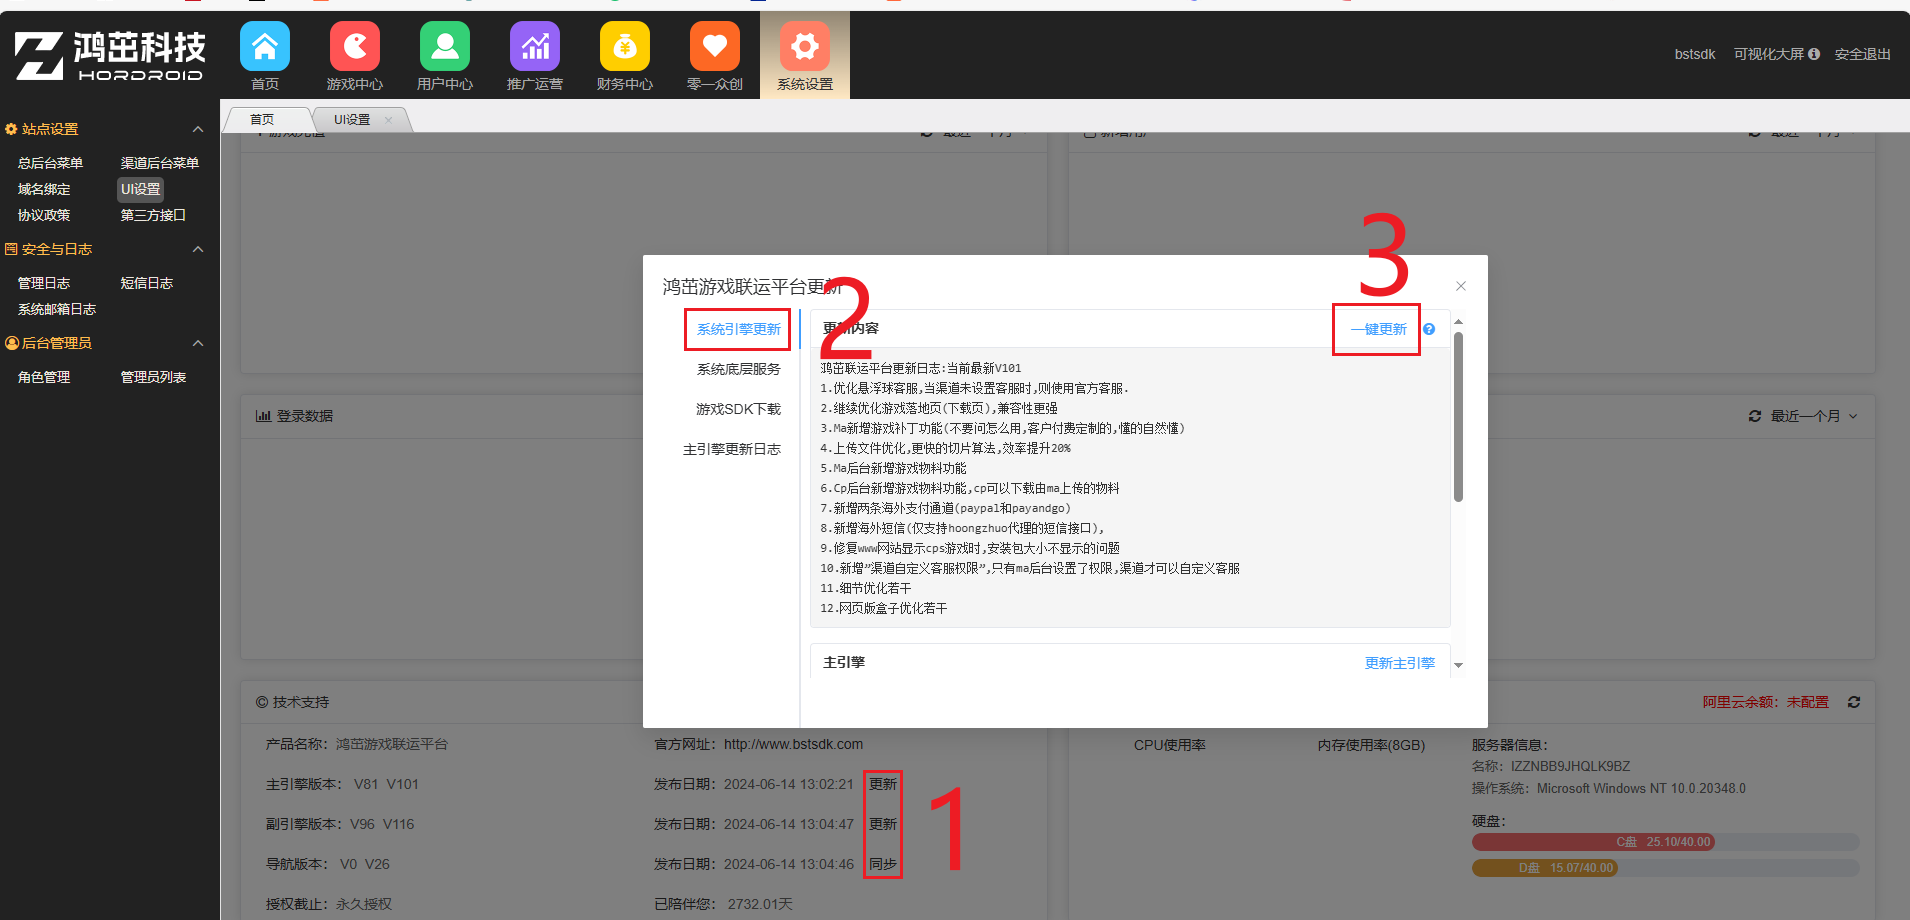Open 协议政策 in the sidebar
The width and height of the screenshot is (1910, 920).
click(x=44, y=215)
